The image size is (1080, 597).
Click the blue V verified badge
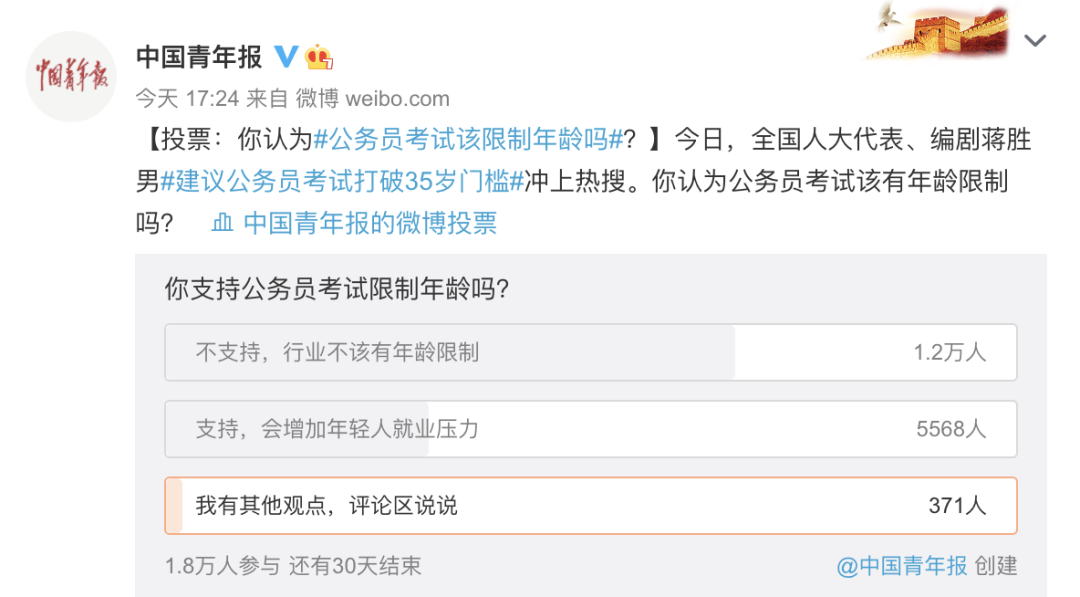tap(285, 57)
